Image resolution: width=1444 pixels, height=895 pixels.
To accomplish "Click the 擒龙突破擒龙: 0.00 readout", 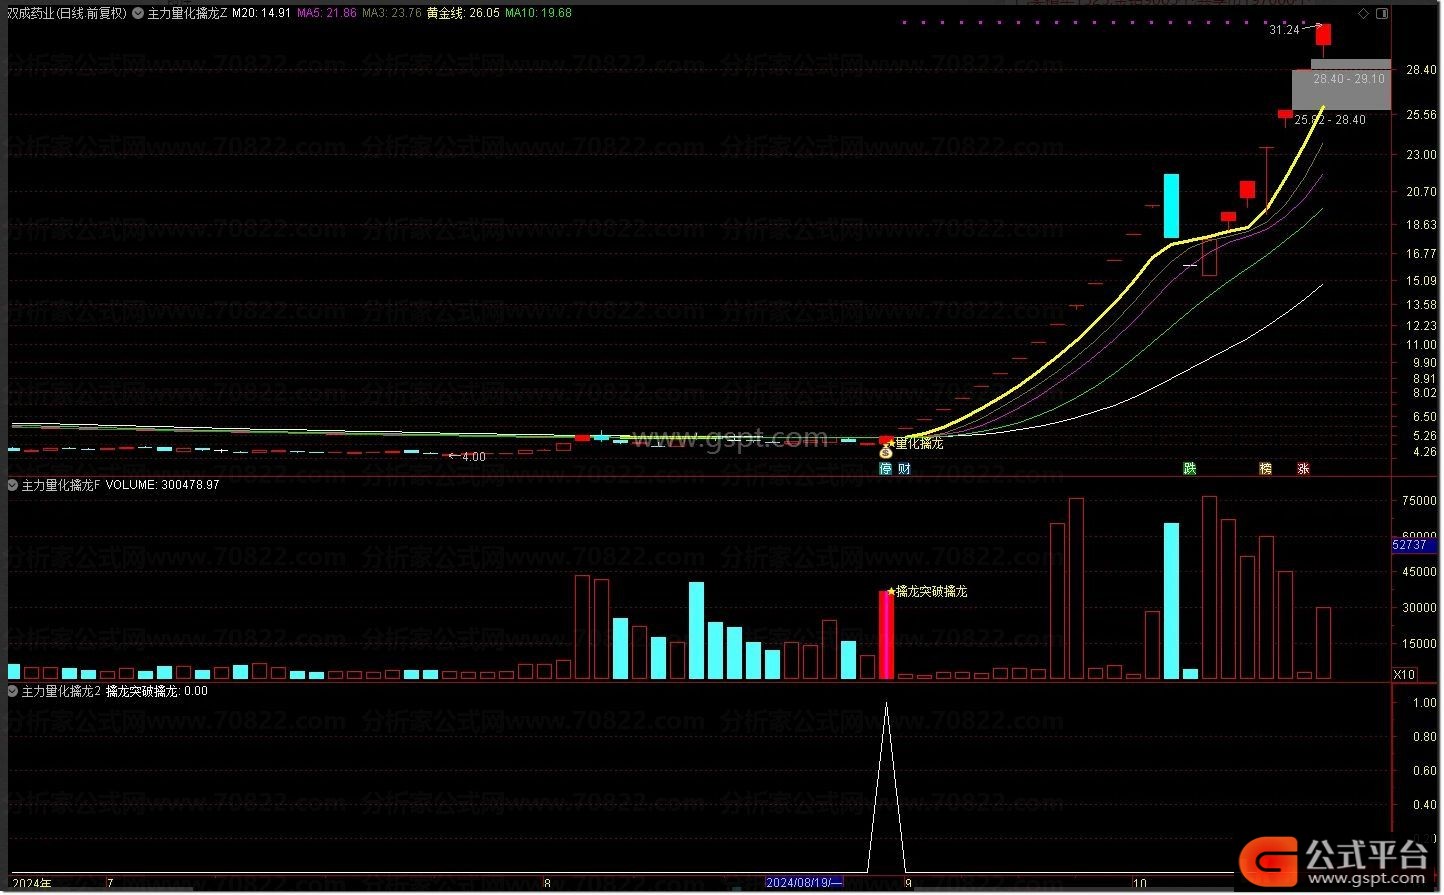I will point(157,691).
